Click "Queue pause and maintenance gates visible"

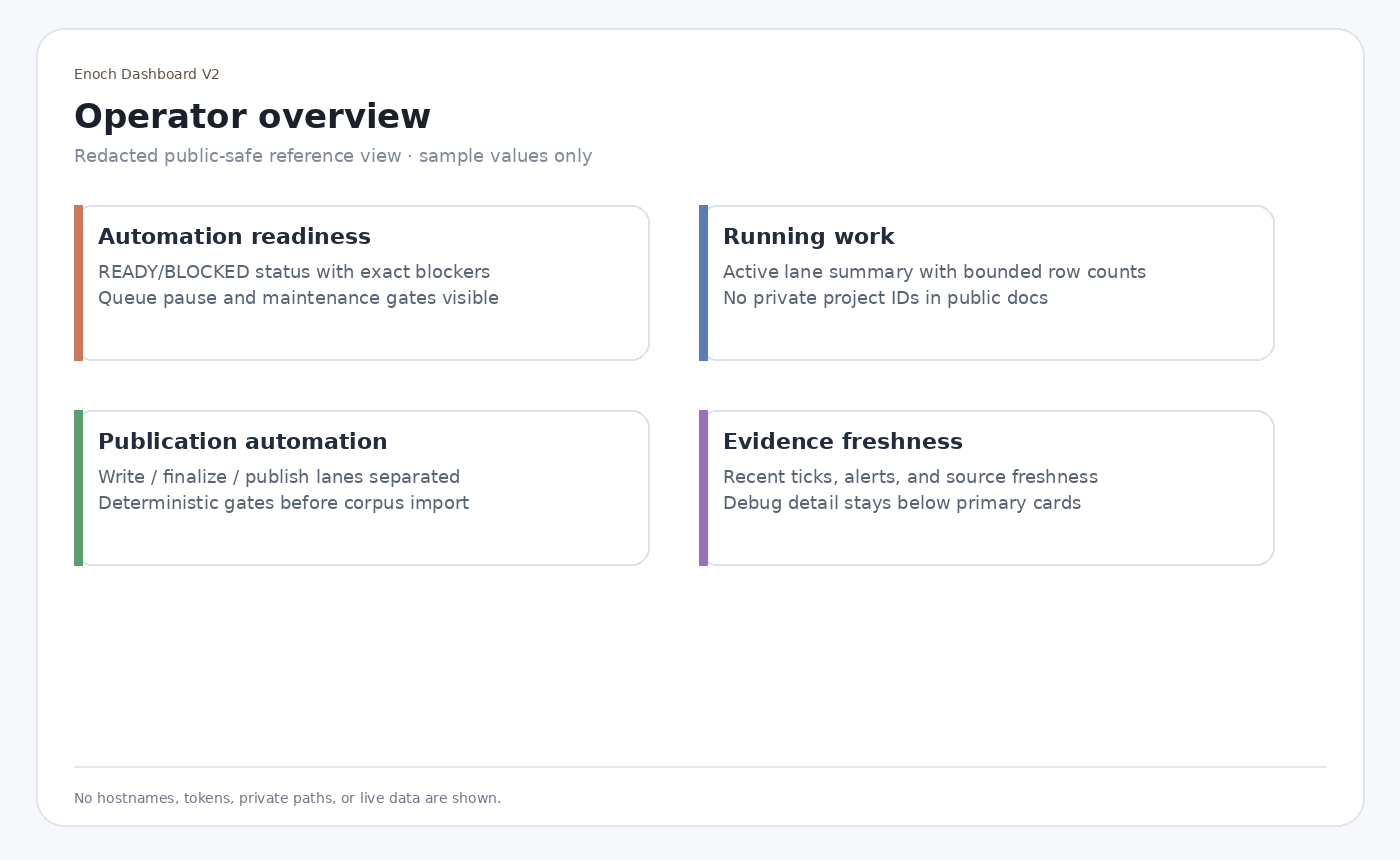click(298, 298)
